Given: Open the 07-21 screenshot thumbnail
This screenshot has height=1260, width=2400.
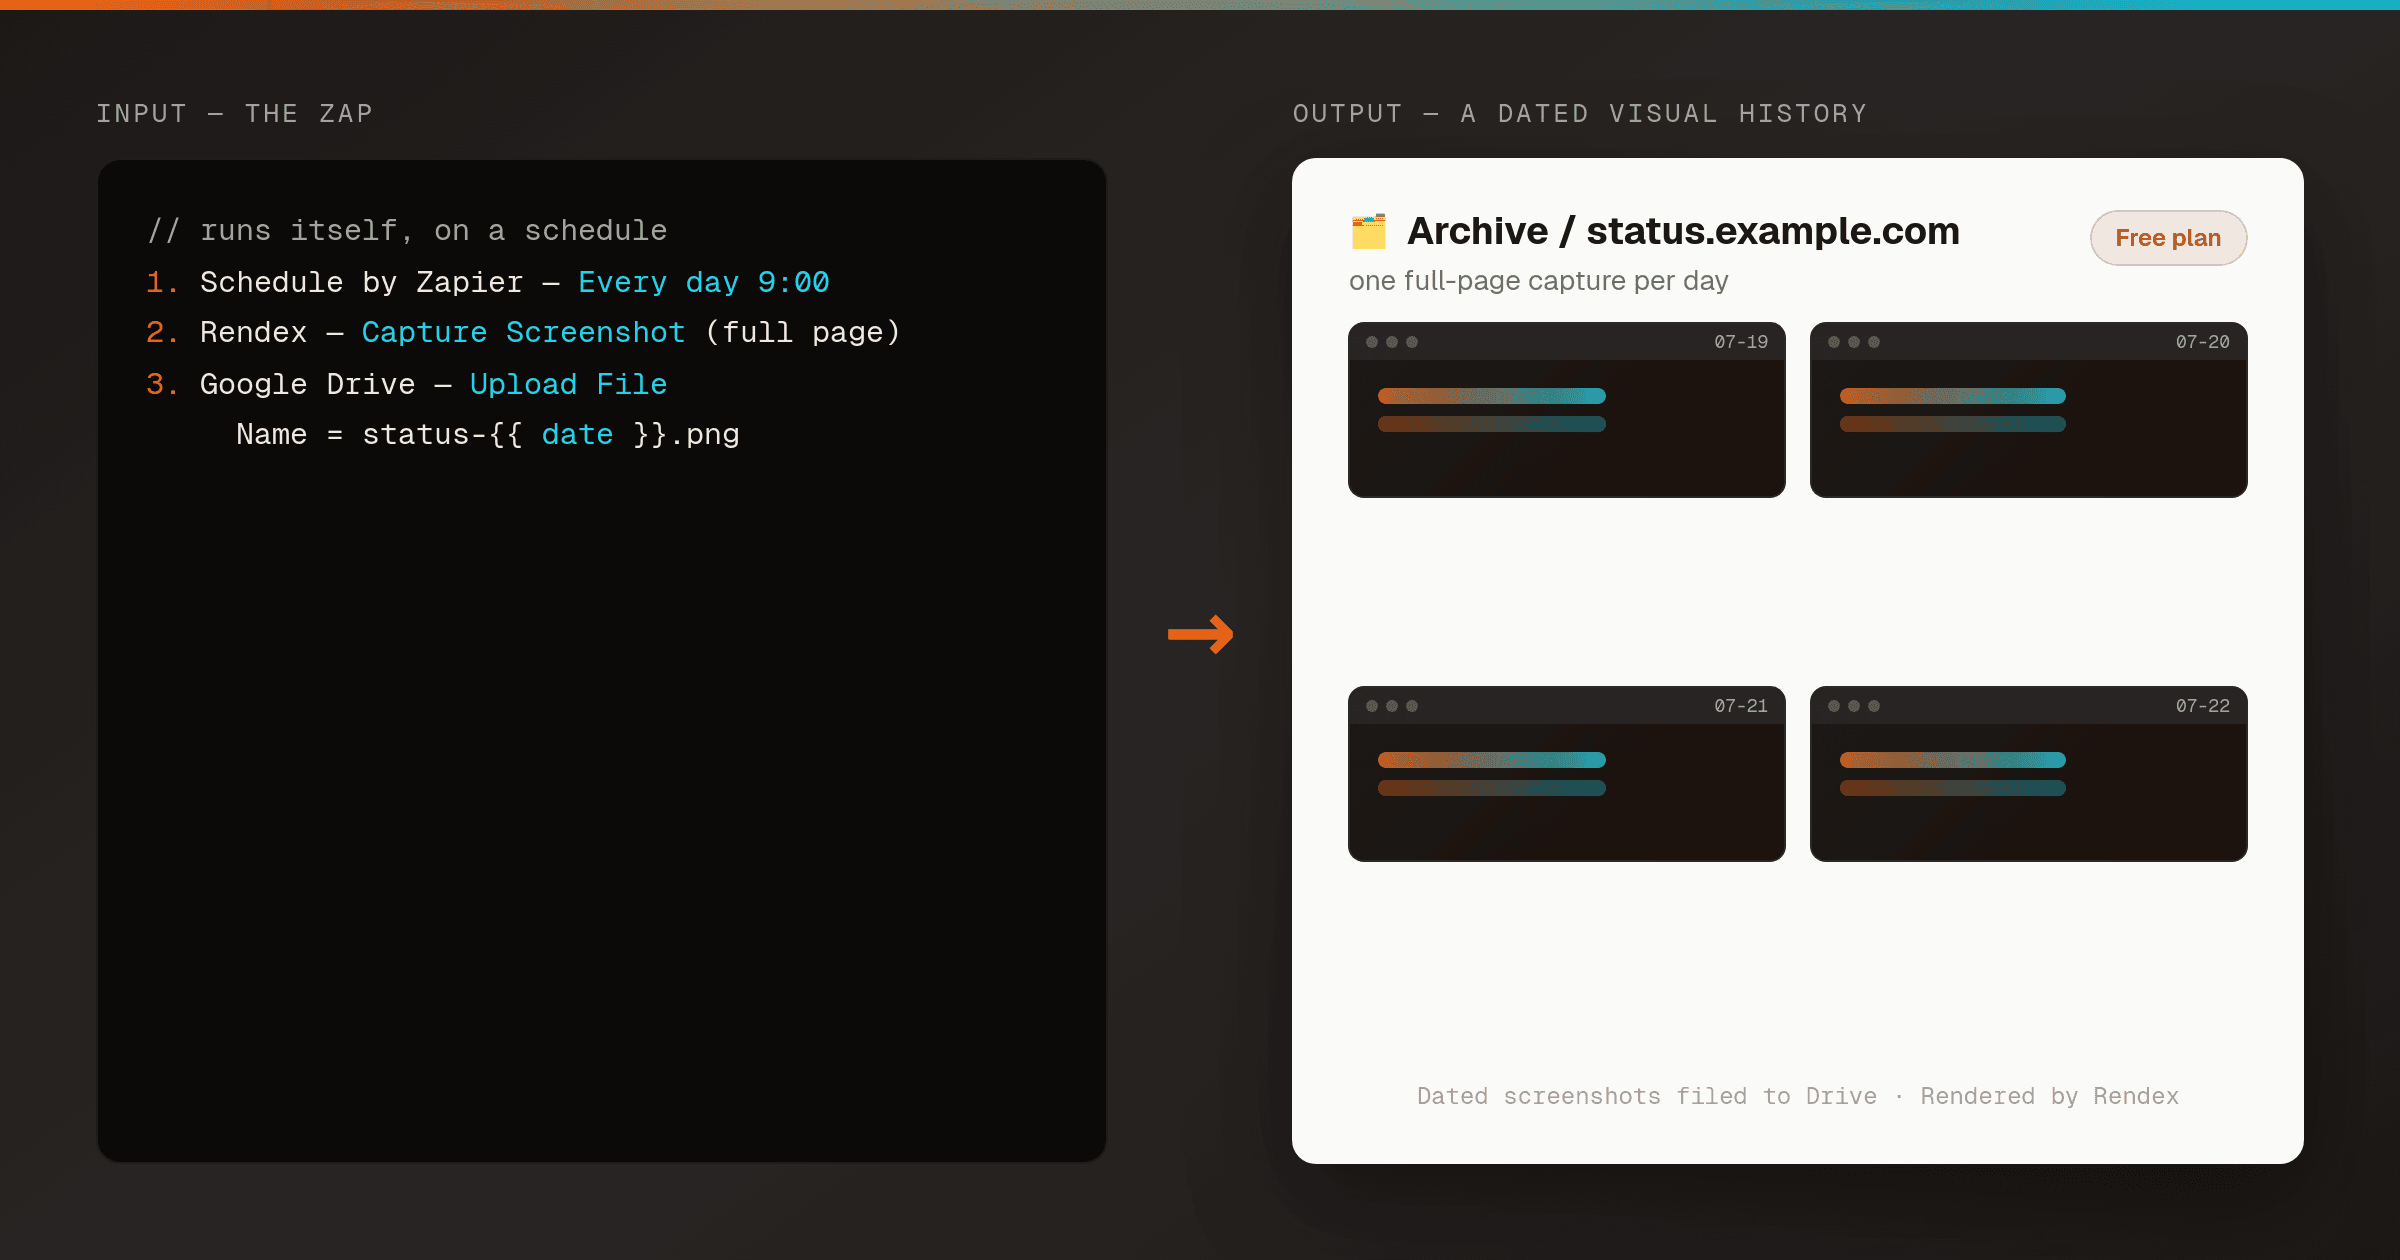Looking at the screenshot, I should pos(1566,774).
